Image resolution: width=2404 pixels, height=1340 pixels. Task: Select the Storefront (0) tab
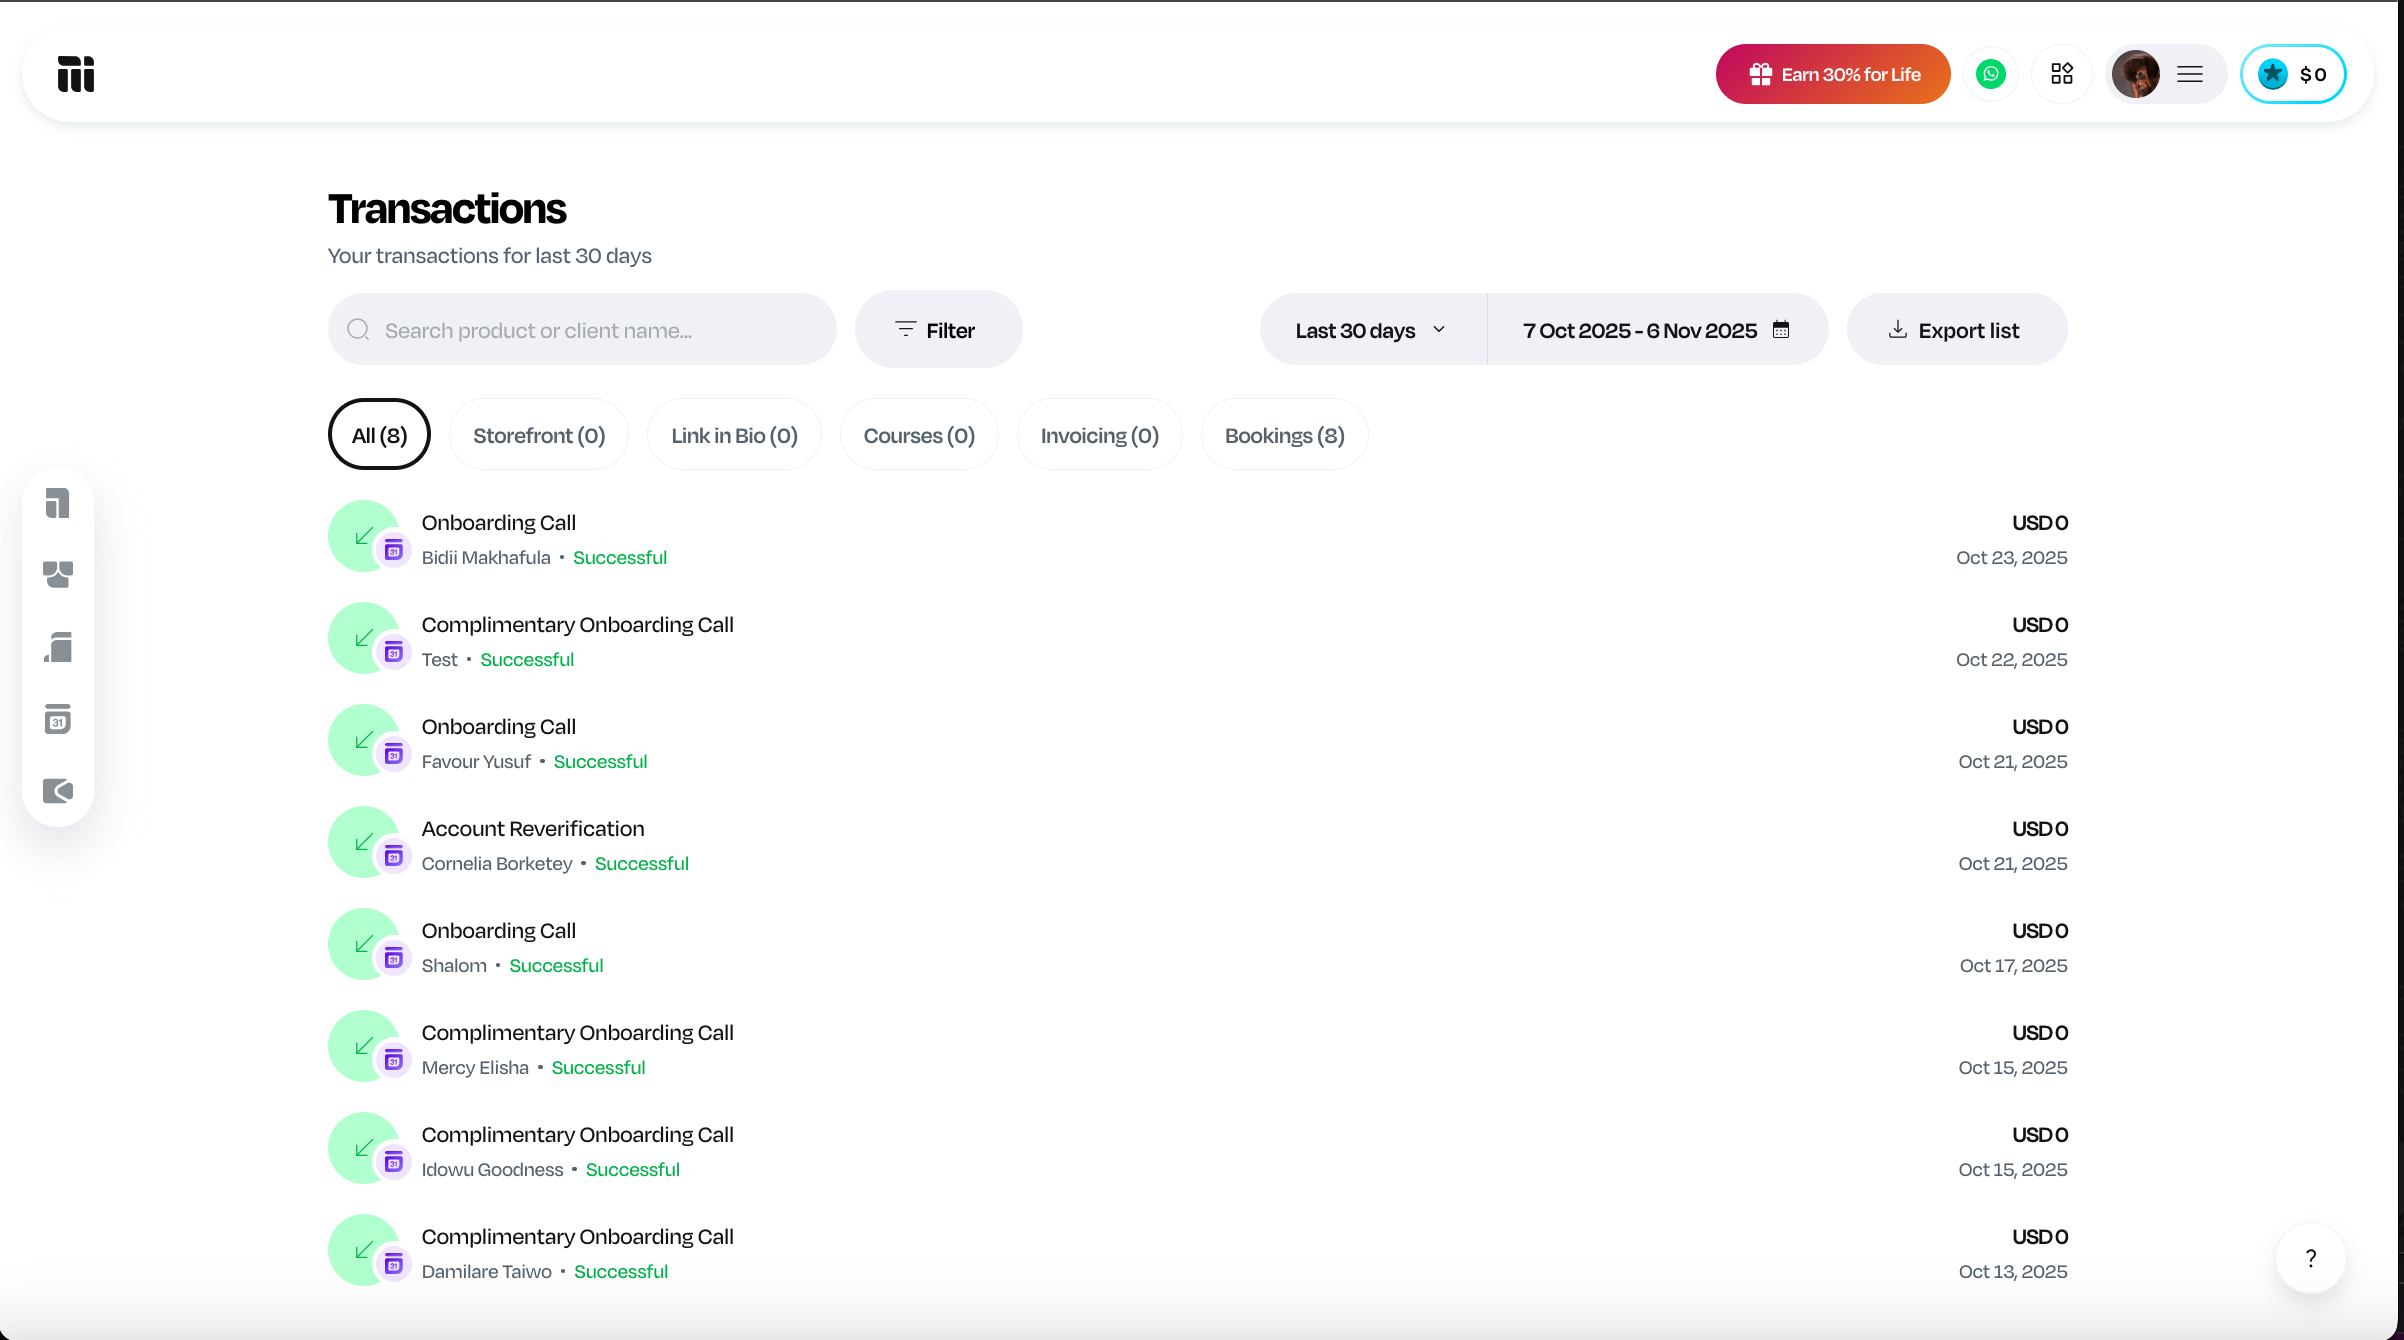[539, 435]
